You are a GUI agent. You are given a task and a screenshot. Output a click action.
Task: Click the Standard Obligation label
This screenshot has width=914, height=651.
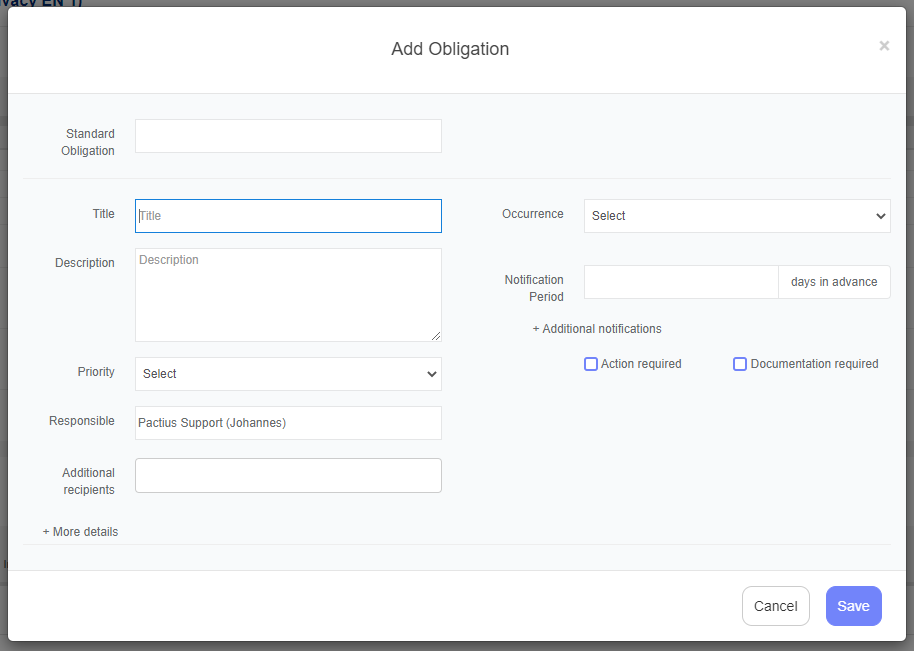pos(88,142)
